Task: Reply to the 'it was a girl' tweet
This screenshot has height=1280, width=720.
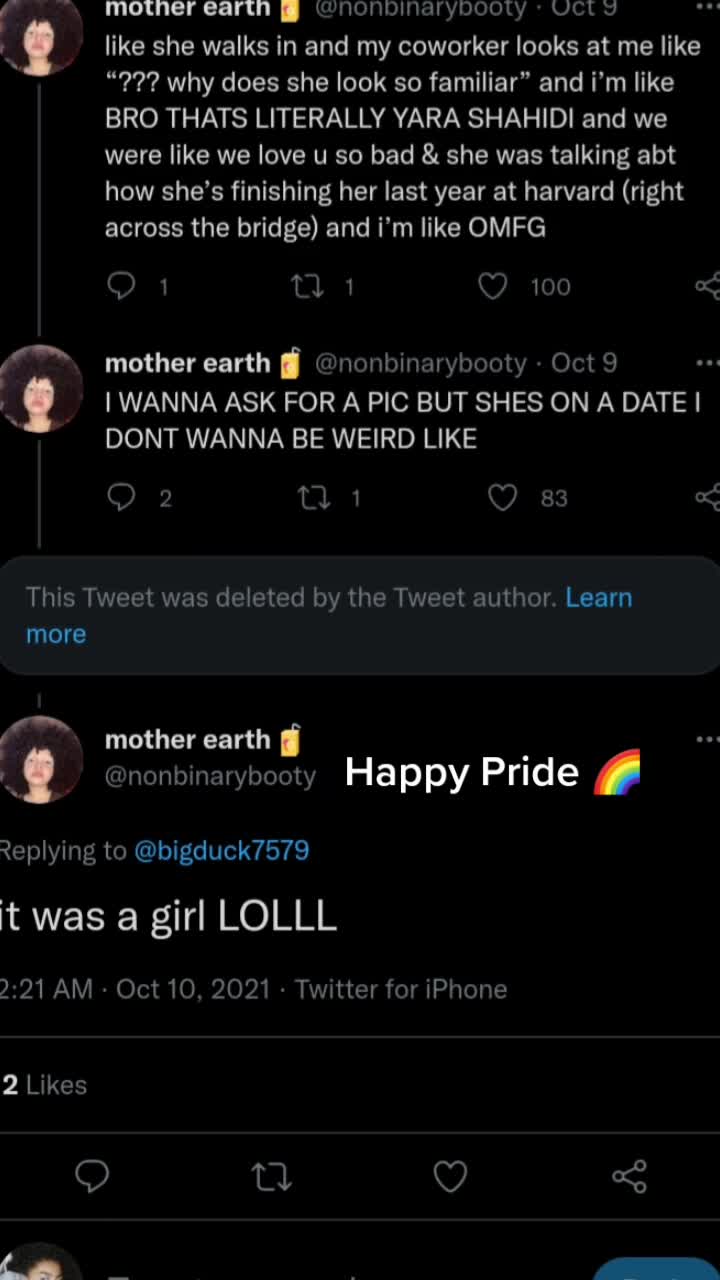Action: pos(92,1176)
